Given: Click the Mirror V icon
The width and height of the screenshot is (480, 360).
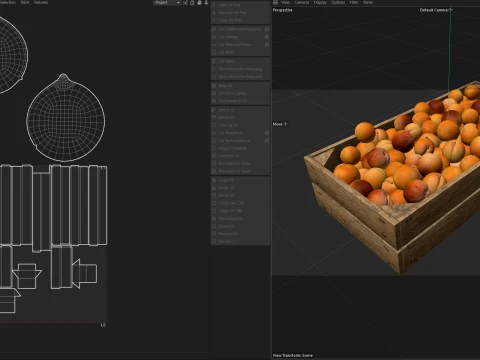Looking at the screenshot, I should tap(214, 118).
